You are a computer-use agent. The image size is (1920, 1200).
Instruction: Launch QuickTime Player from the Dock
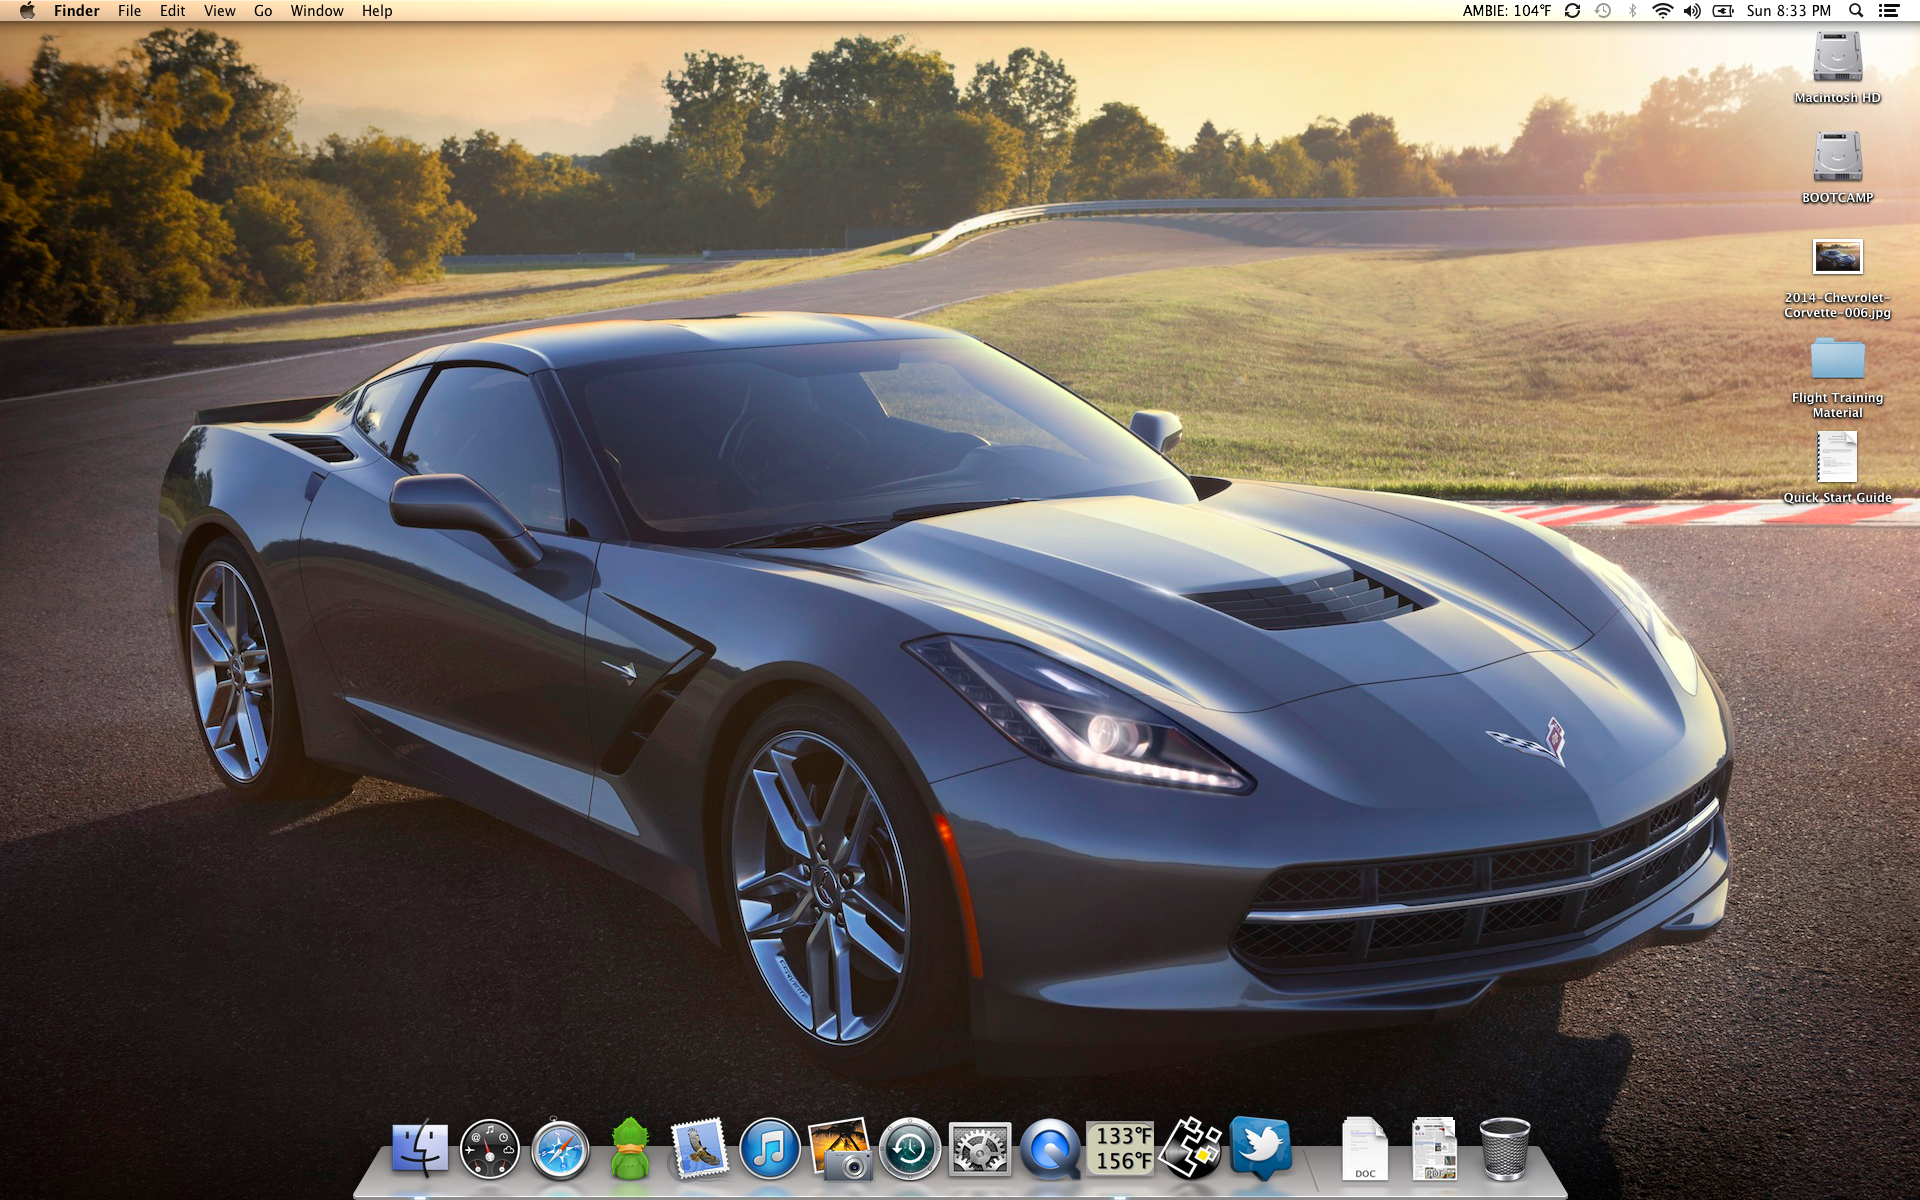1050,1148
